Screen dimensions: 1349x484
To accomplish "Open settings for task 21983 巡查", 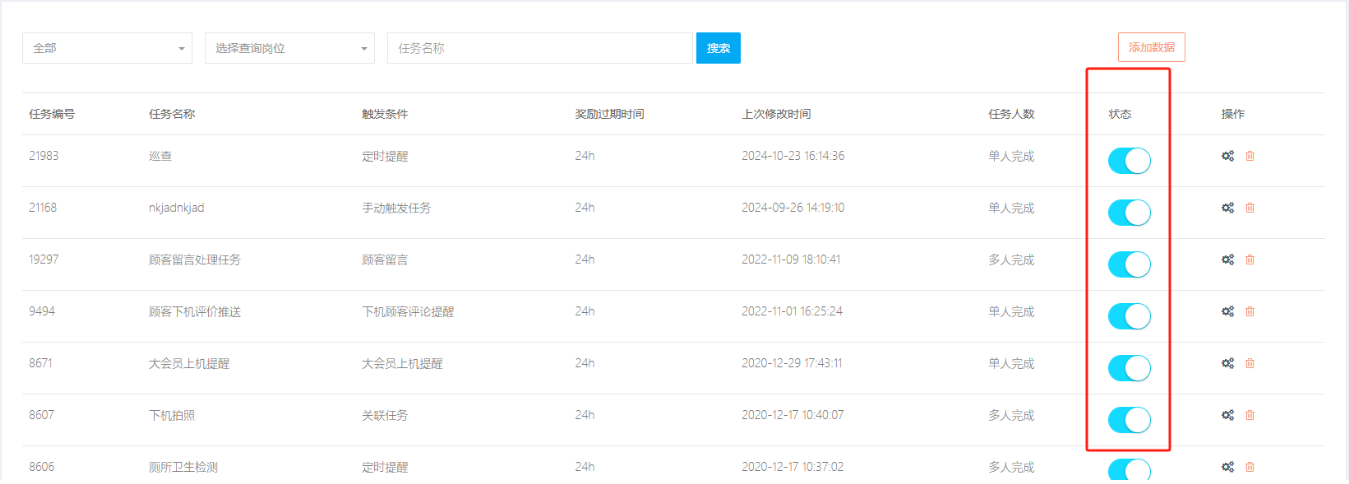I will (1227, 156).
